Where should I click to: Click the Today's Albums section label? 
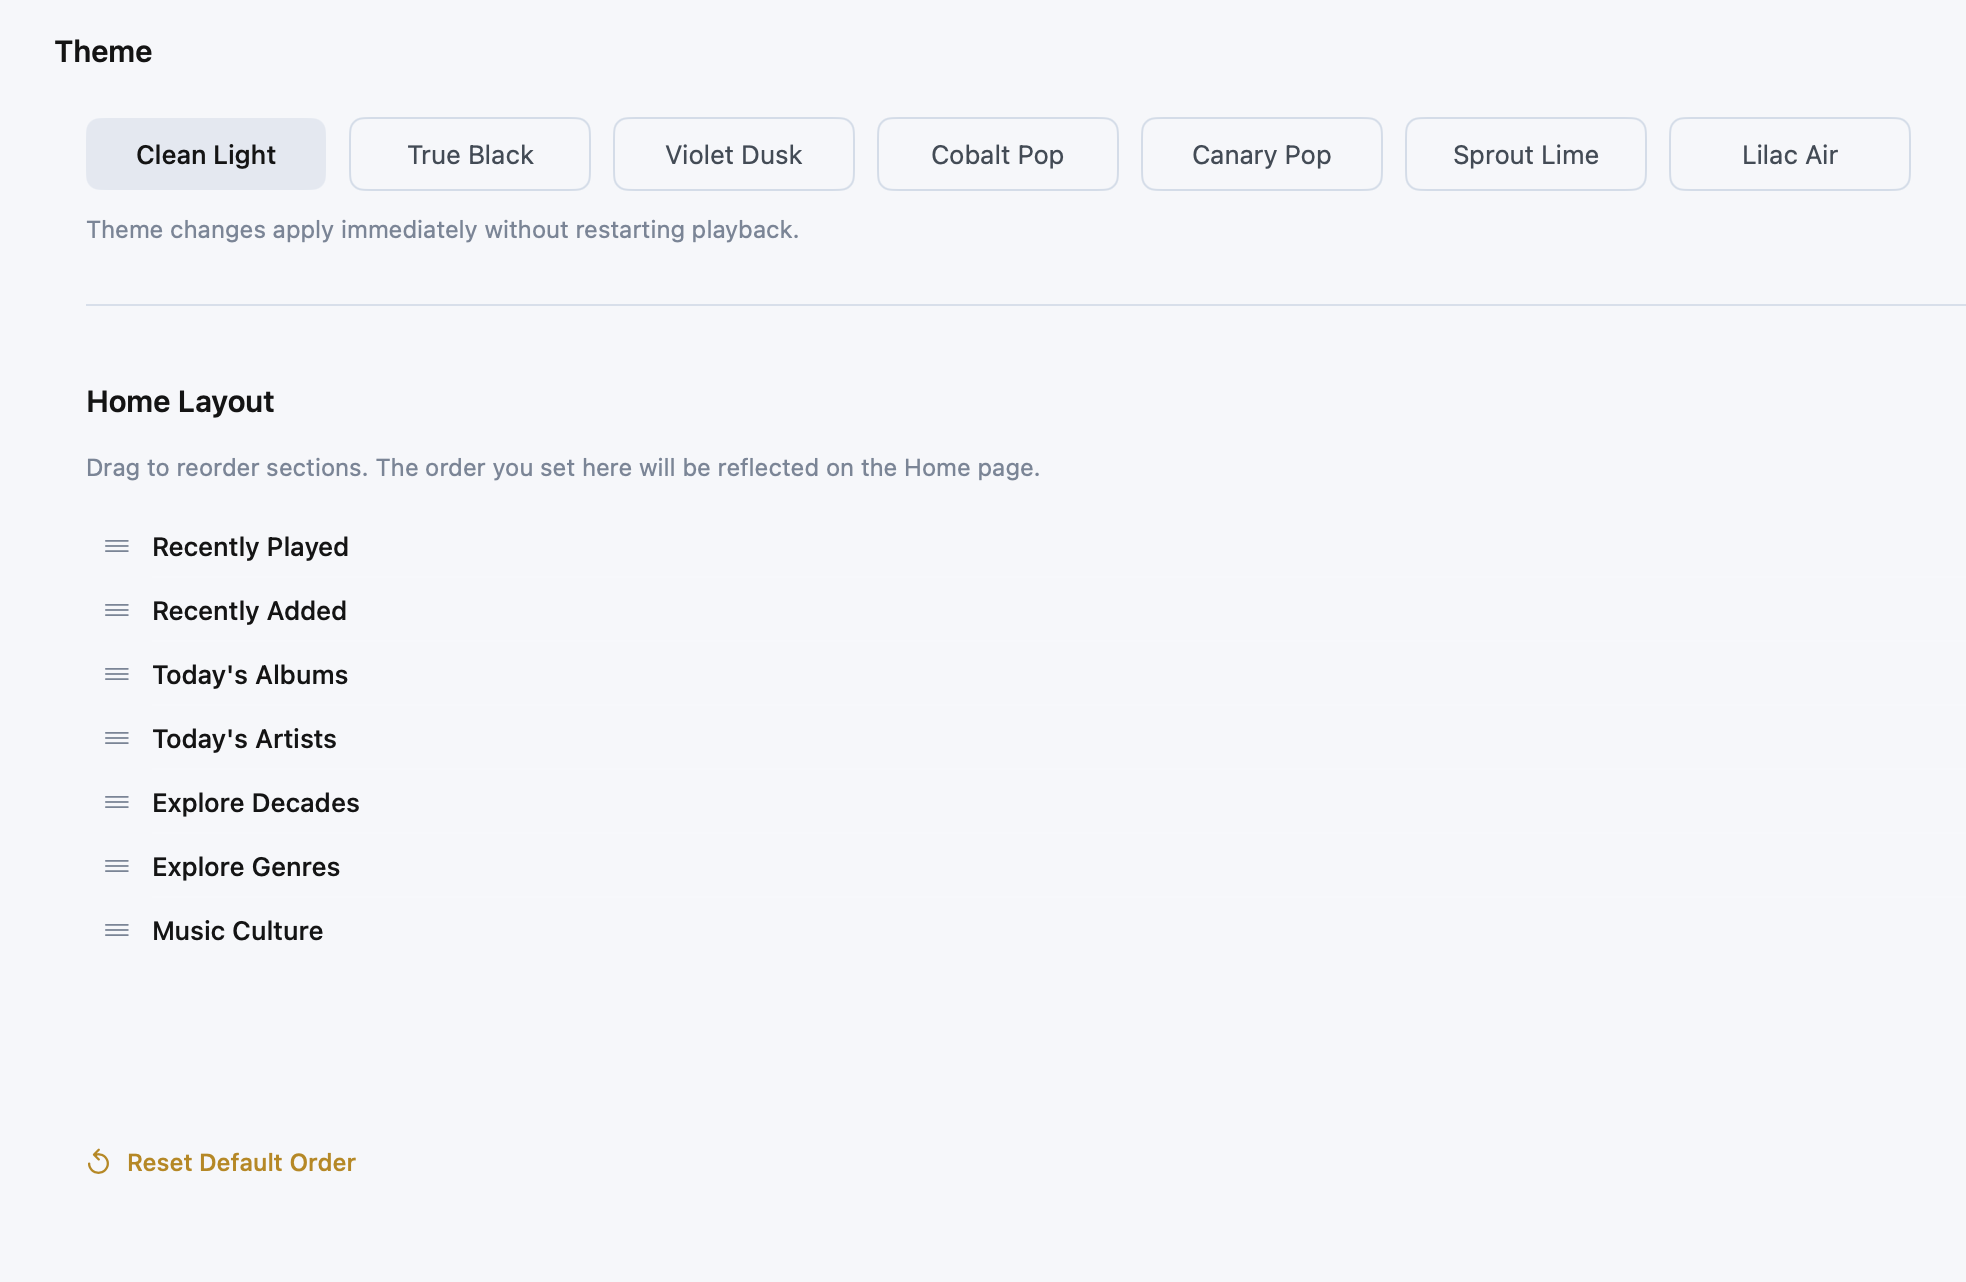click(250, 675)
